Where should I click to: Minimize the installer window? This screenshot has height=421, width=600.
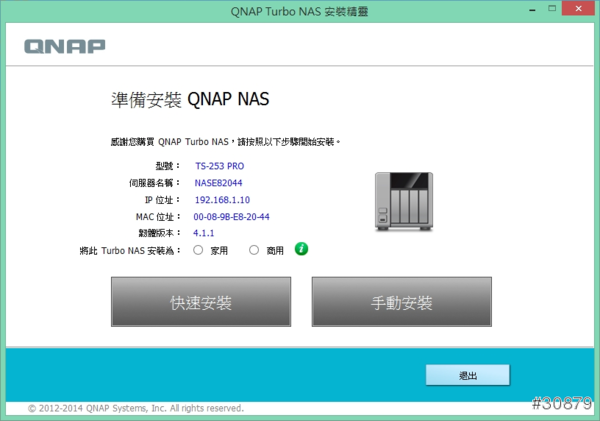pos(532,9)
